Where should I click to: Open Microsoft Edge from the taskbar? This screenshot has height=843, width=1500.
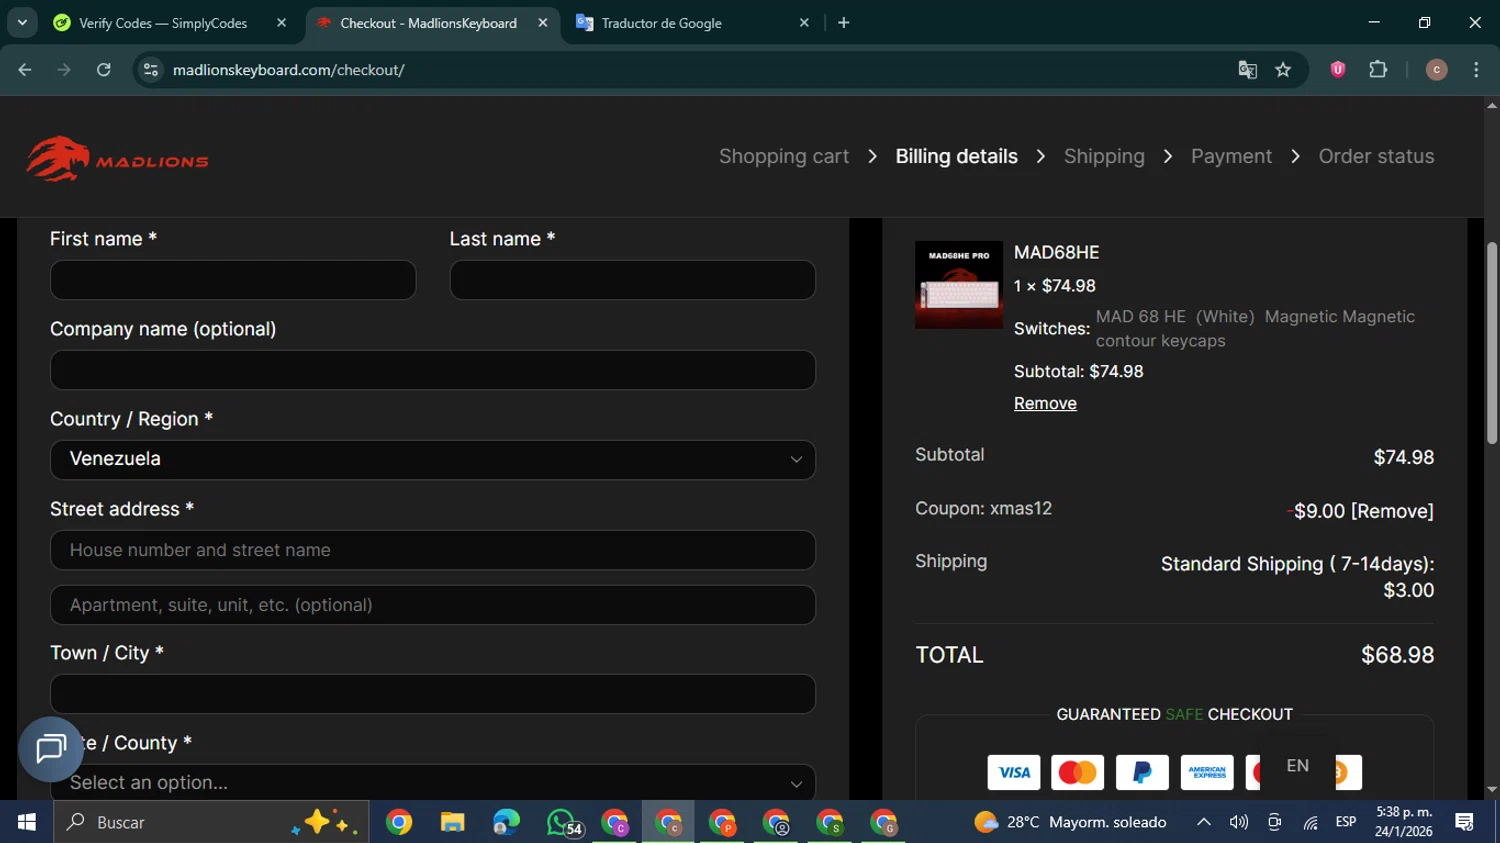[x=506, y=822]
